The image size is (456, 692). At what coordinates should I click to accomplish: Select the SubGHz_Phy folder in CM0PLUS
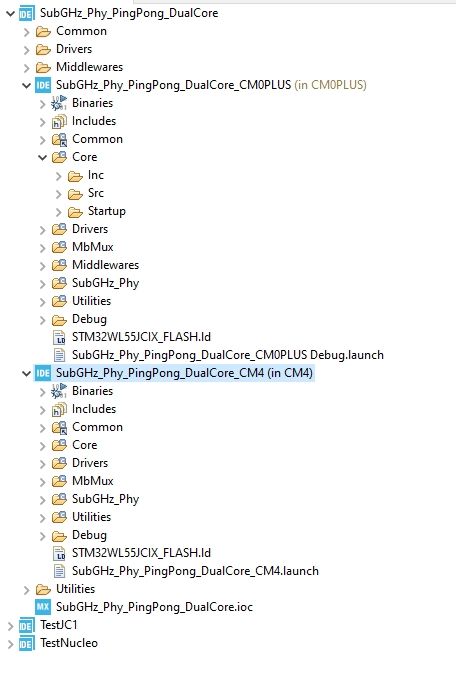[106, 283]
